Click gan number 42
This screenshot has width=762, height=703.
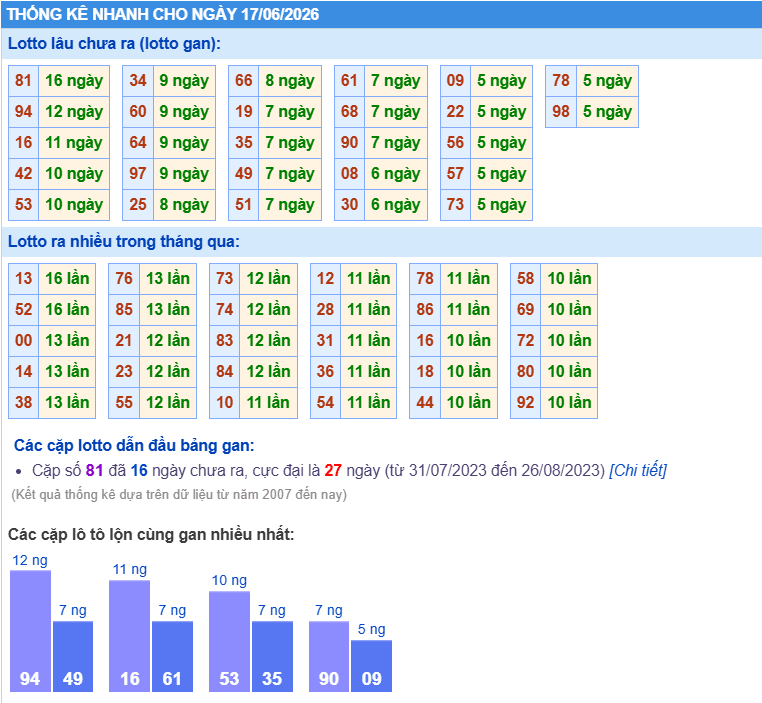pyautogui.click(x=23, y=174)
